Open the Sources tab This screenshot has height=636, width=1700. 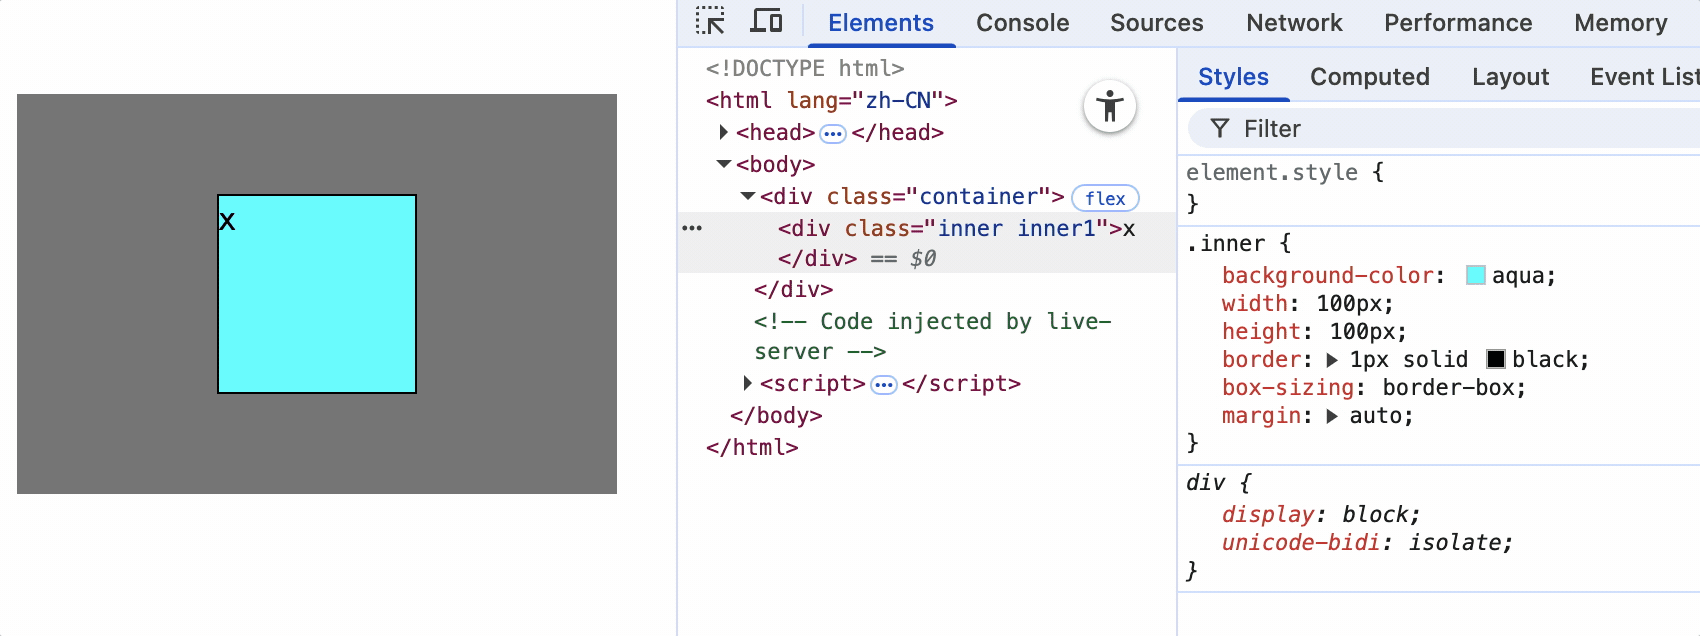click(x=1157, y=23)
